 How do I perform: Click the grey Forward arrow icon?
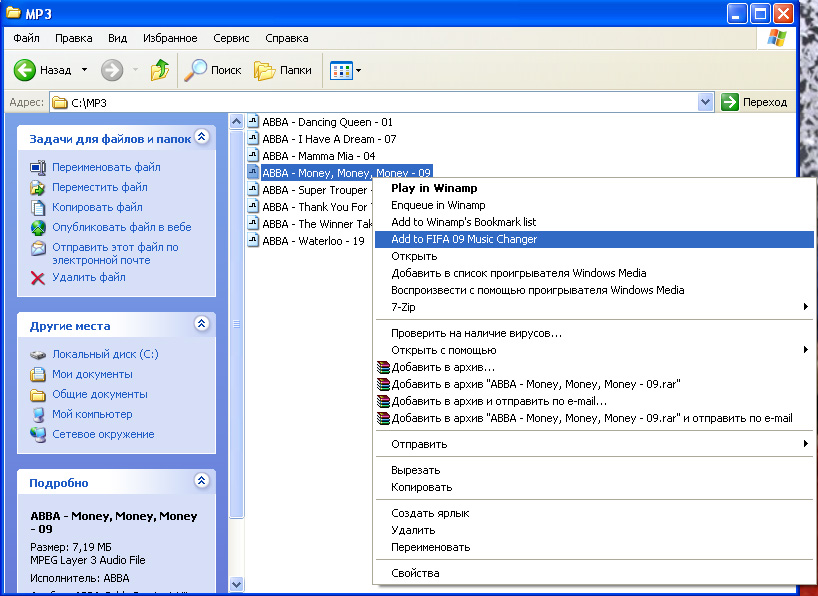pyautogui.click(x=112, y=70)
